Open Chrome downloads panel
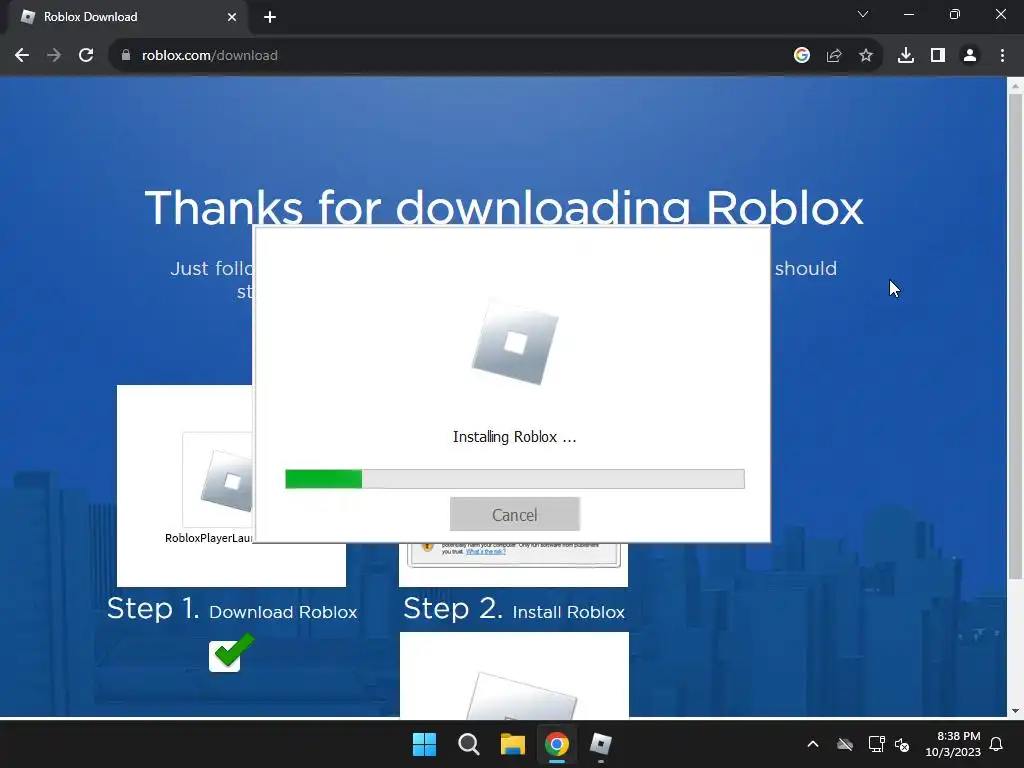This screenshot has width=1024, height=768. click(x=906, y=56)
